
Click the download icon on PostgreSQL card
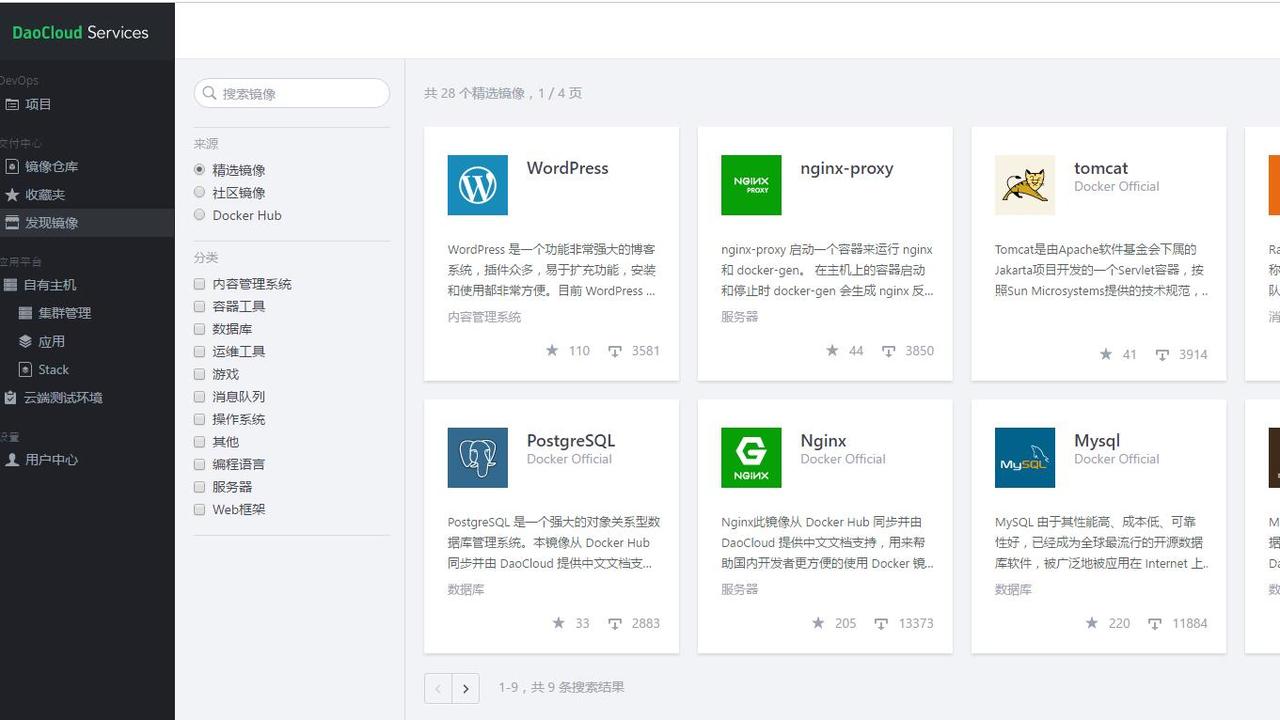615,624
